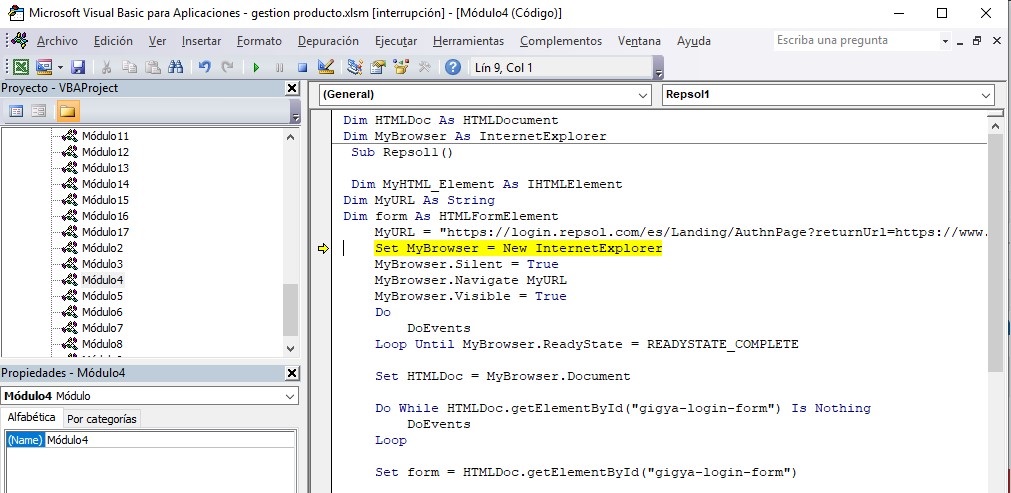
Task: Toggle Design Mode icon
Action: [x=326, y=67]
